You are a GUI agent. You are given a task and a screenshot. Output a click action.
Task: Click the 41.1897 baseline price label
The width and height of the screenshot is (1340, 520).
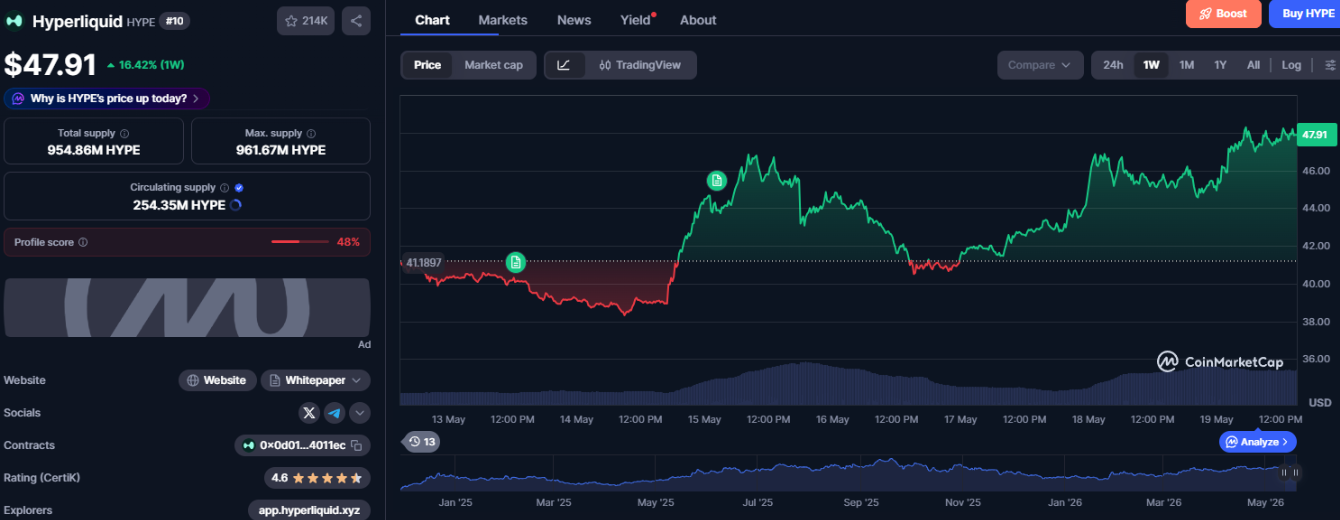423,262
